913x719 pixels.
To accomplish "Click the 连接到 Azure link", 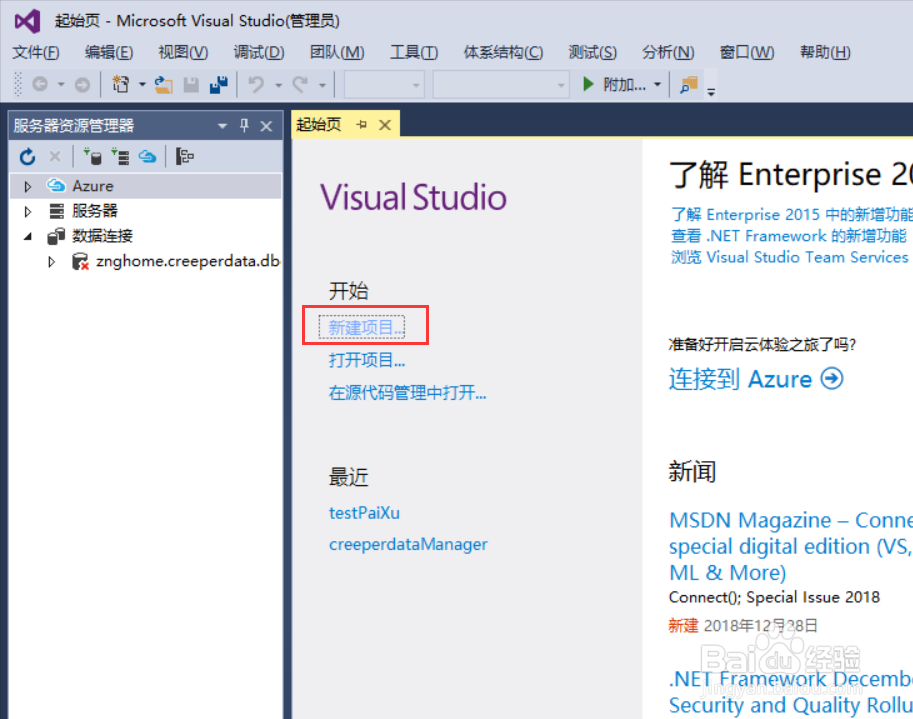I will [x=740, y=379].
